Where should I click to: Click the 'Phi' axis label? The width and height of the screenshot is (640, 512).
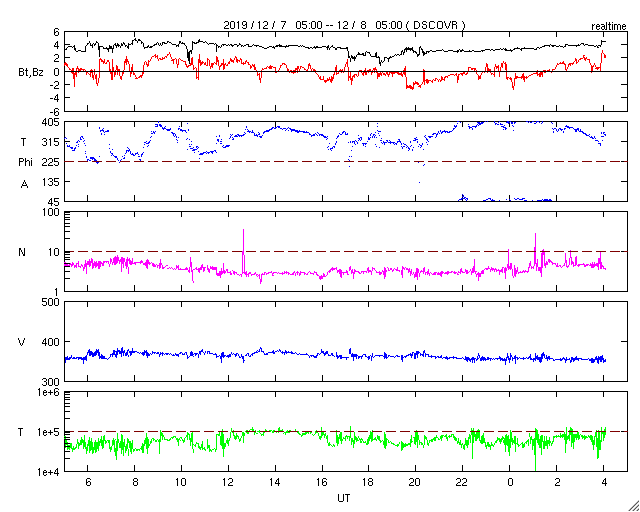25,163
